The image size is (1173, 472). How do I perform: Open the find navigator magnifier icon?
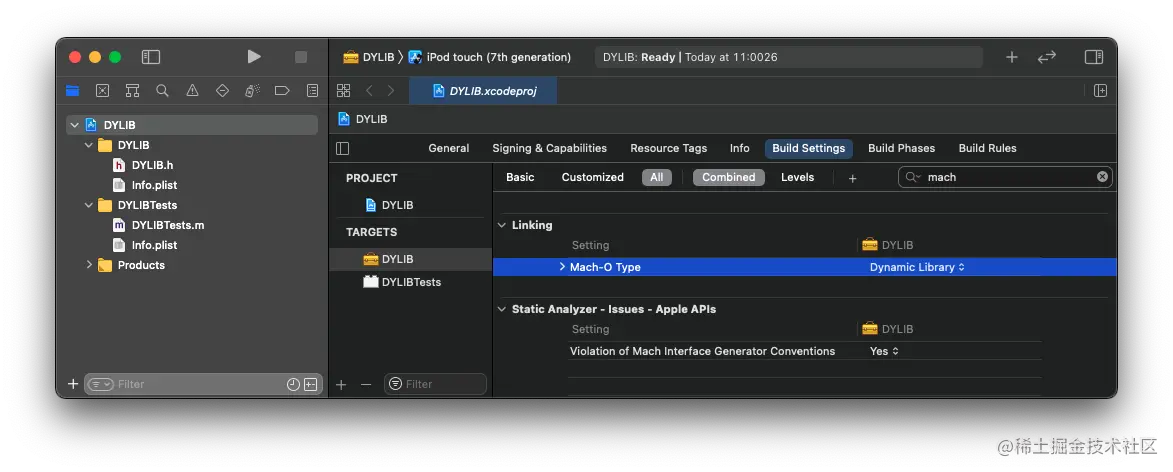(x=162, y=91)
